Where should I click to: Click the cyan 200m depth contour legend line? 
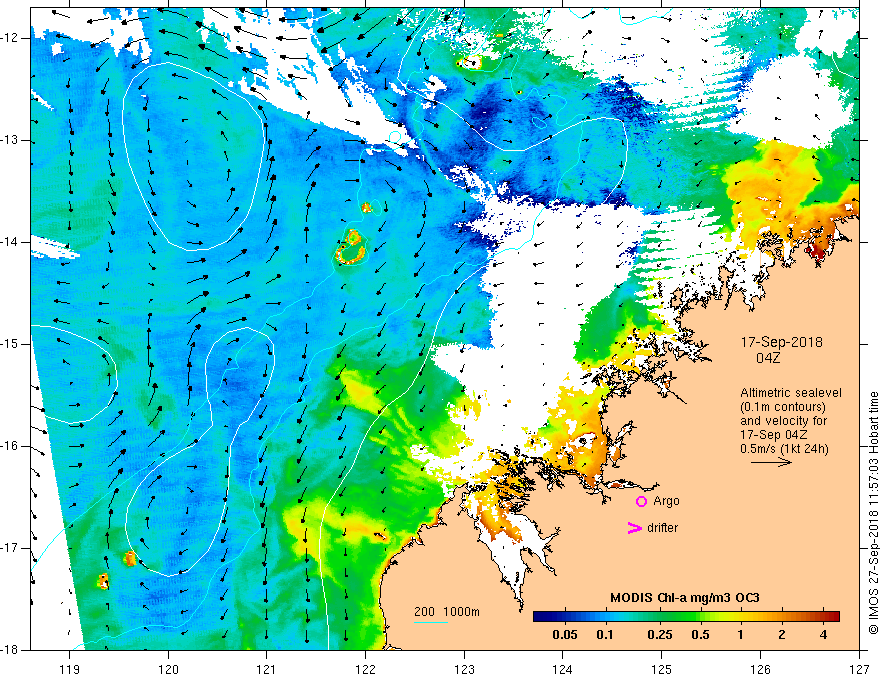pyautogui.click(x=430, y=622)
